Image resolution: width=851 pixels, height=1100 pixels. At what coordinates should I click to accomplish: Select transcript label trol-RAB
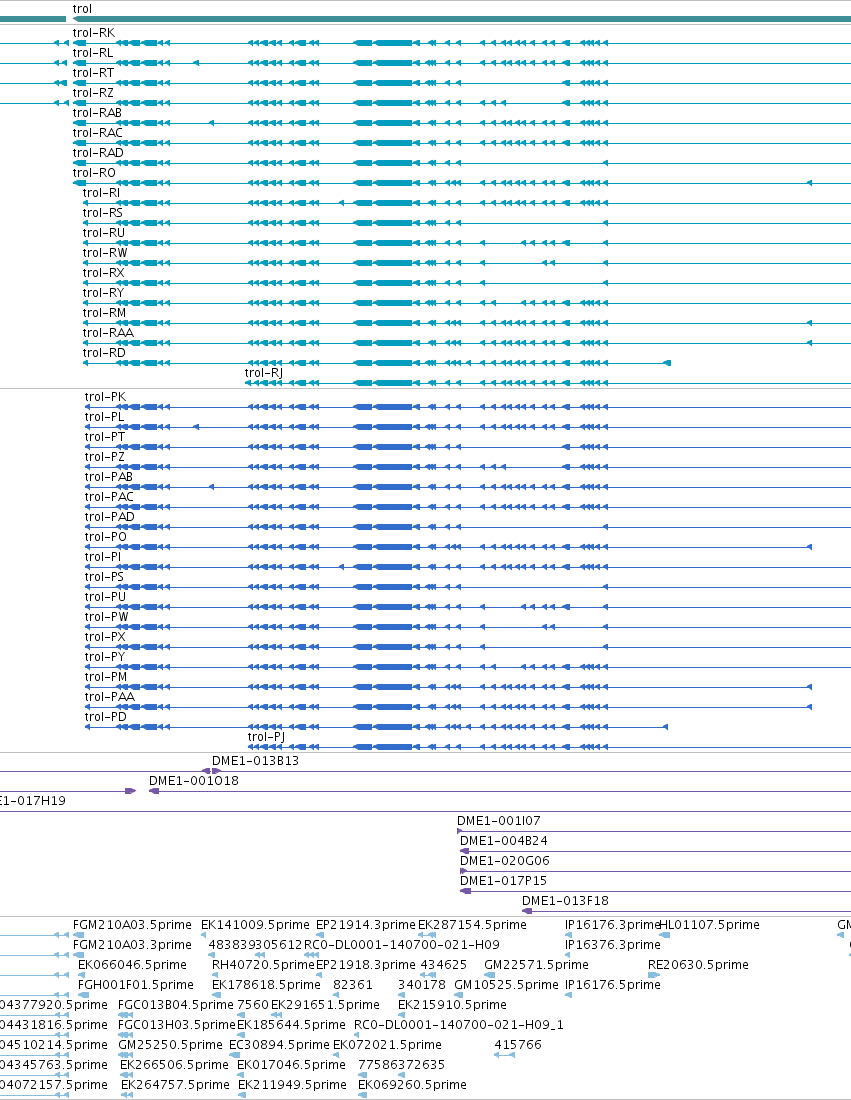point(98,113)
